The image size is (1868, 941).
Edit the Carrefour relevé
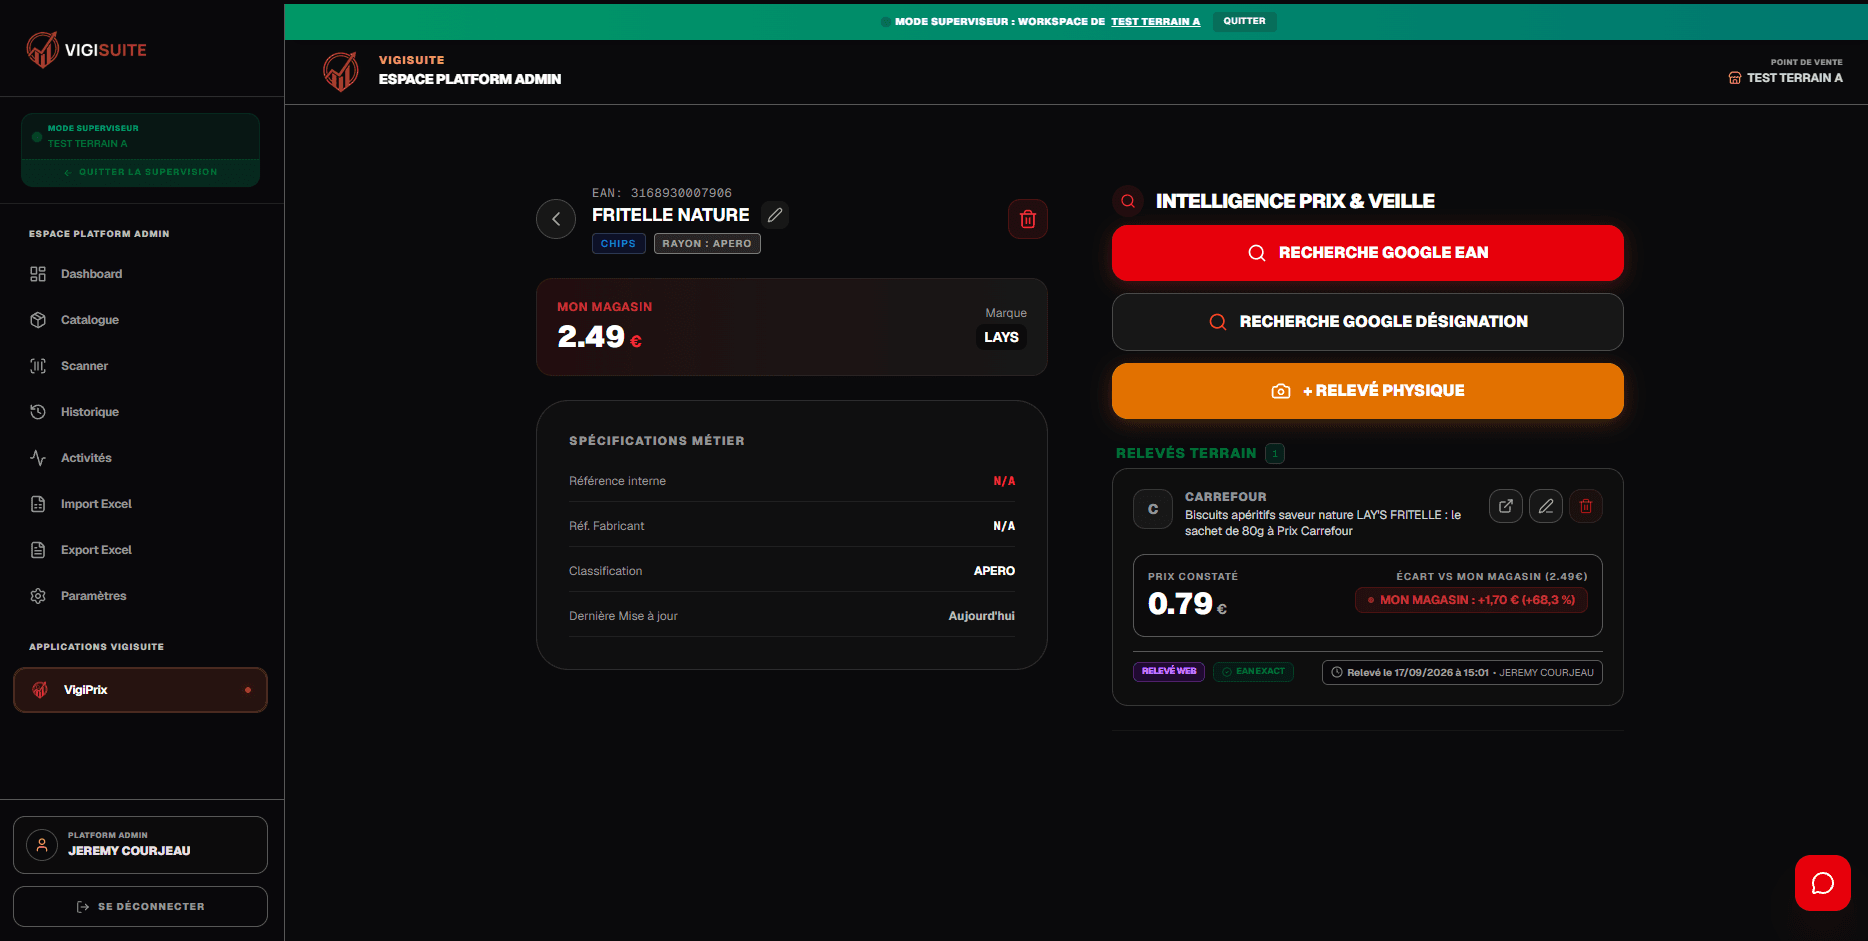pos(1546,506)
